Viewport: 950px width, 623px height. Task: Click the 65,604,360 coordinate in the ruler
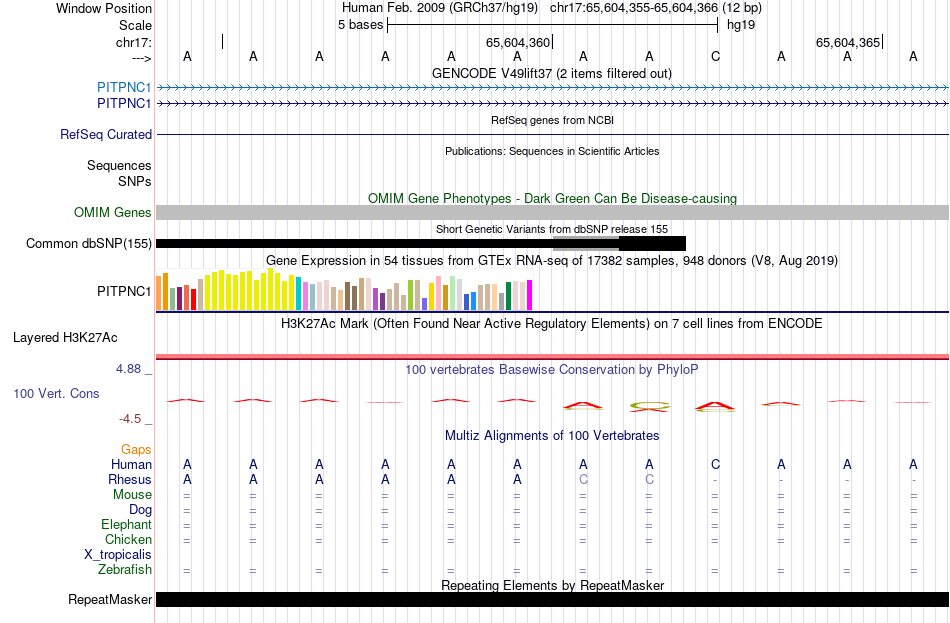[518, 42]
